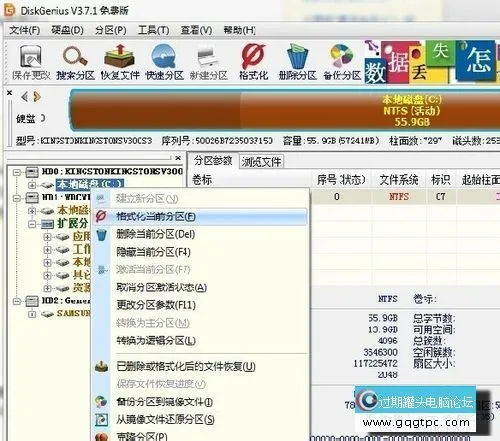Collapse the 扩展分区 tree node
The width and height of the screenshot is (500, 441).
32,224
